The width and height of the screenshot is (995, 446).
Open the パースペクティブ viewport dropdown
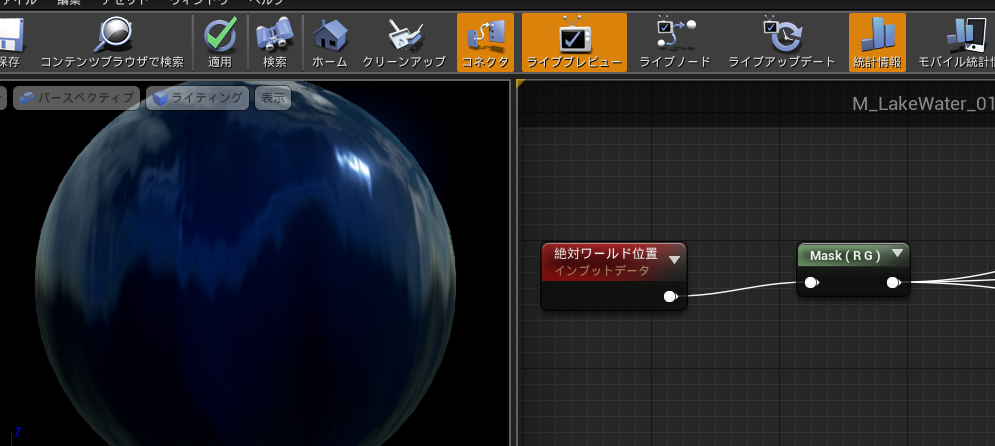76,98
